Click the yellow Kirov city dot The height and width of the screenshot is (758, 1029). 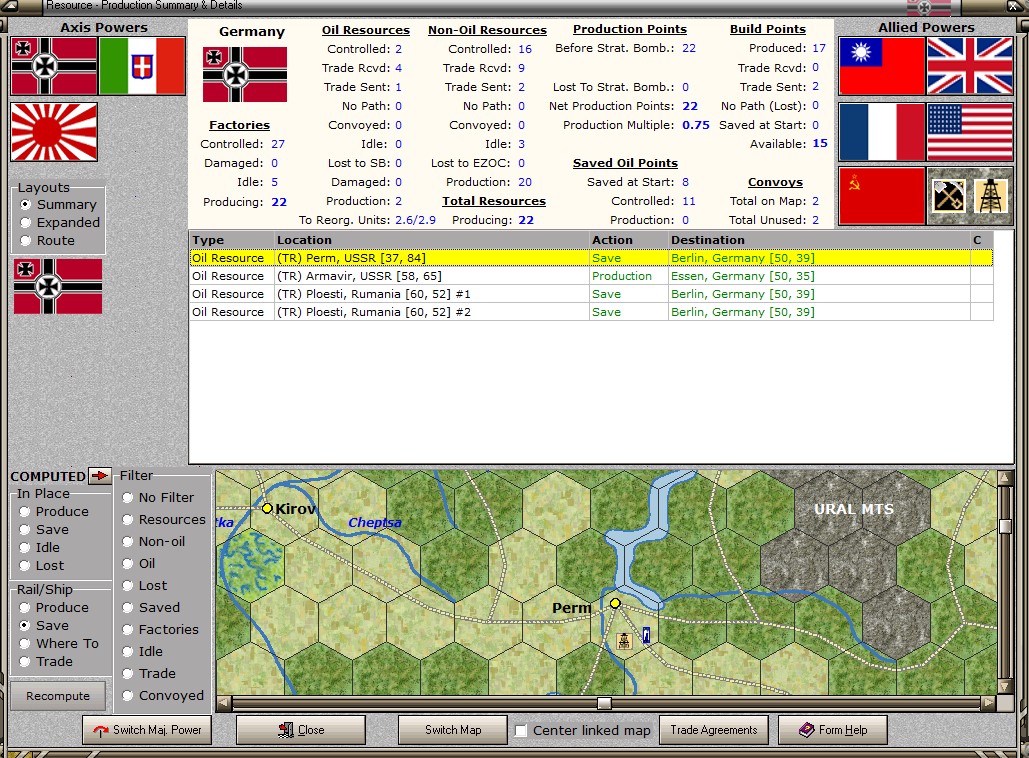coord(267,508)
